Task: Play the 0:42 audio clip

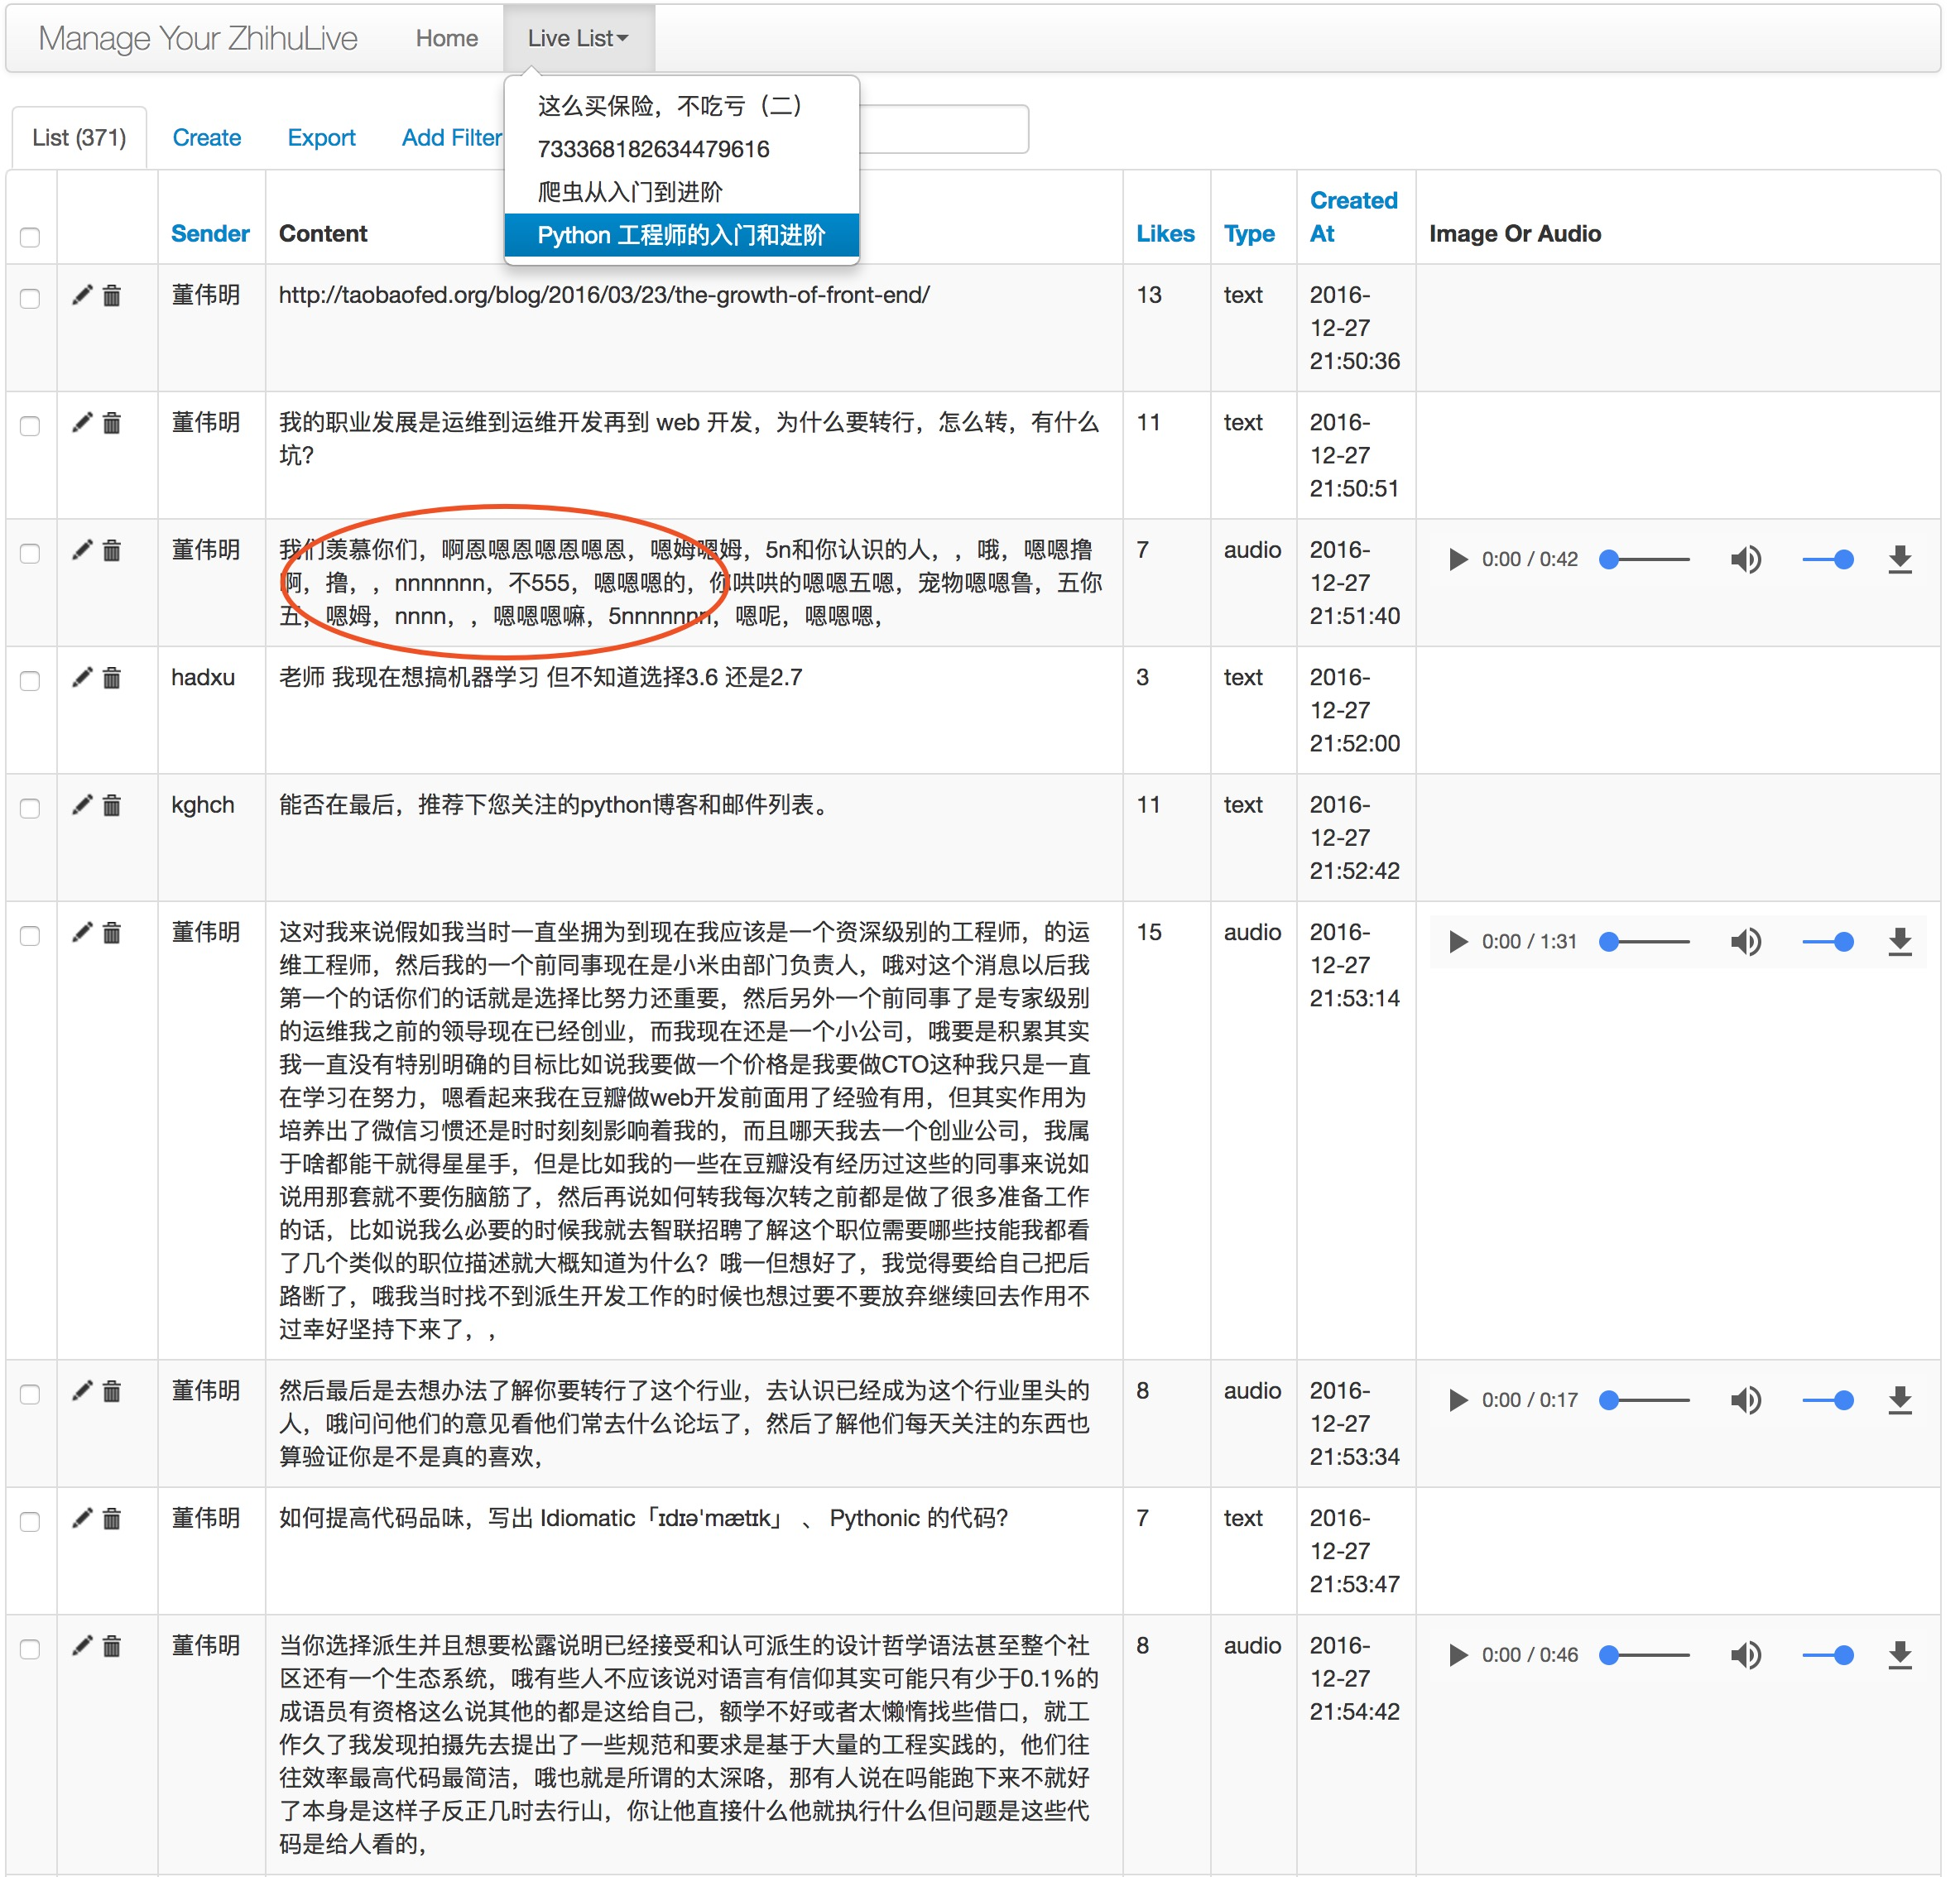Action: pyautogui.click(x=1458, y=559)
